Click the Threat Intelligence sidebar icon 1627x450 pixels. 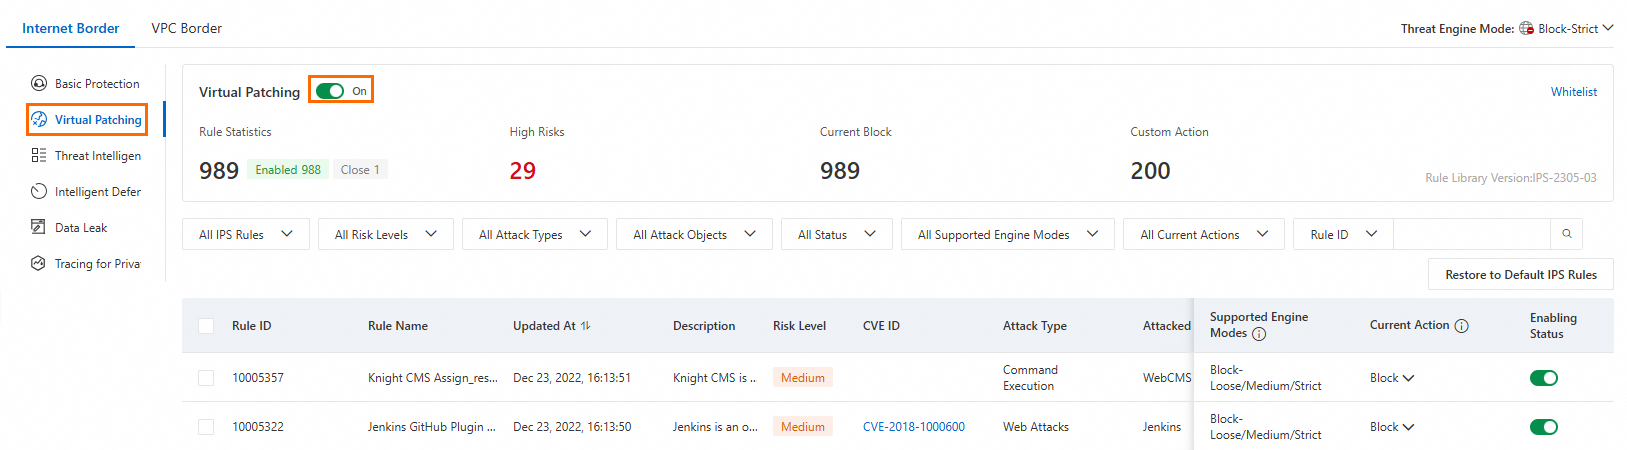pyautogui.click(x=39, y=155)
